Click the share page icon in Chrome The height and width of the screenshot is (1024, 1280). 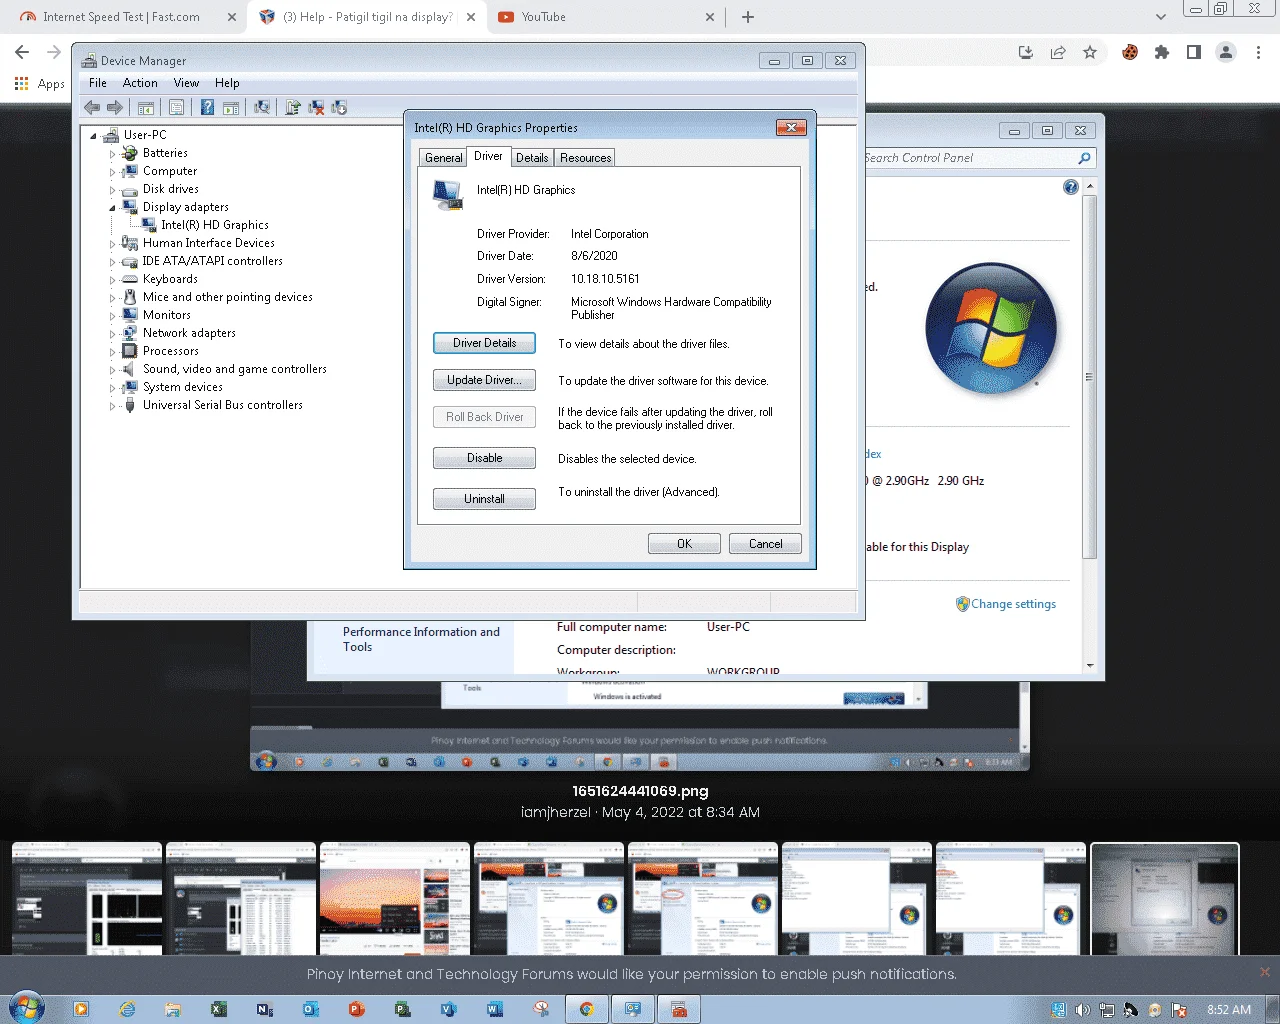tap(1058, 52)
